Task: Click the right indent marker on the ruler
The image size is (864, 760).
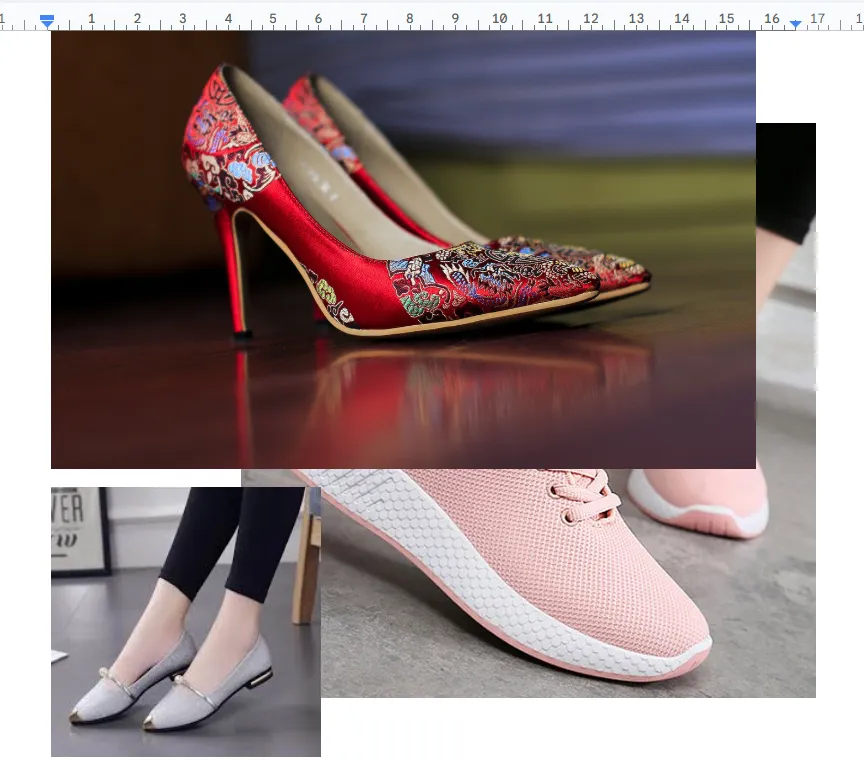Action: [795, 22]
